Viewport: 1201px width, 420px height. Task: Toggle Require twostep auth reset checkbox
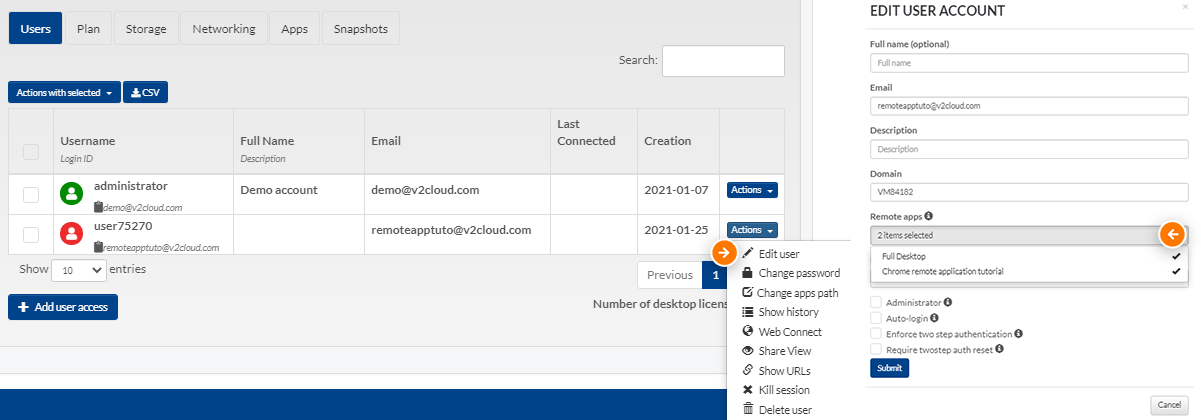pos(876,349)
